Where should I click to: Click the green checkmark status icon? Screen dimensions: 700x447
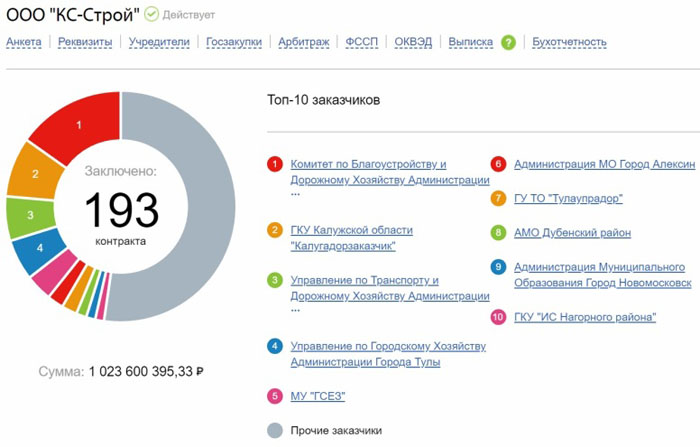click(x=151, y=15)
